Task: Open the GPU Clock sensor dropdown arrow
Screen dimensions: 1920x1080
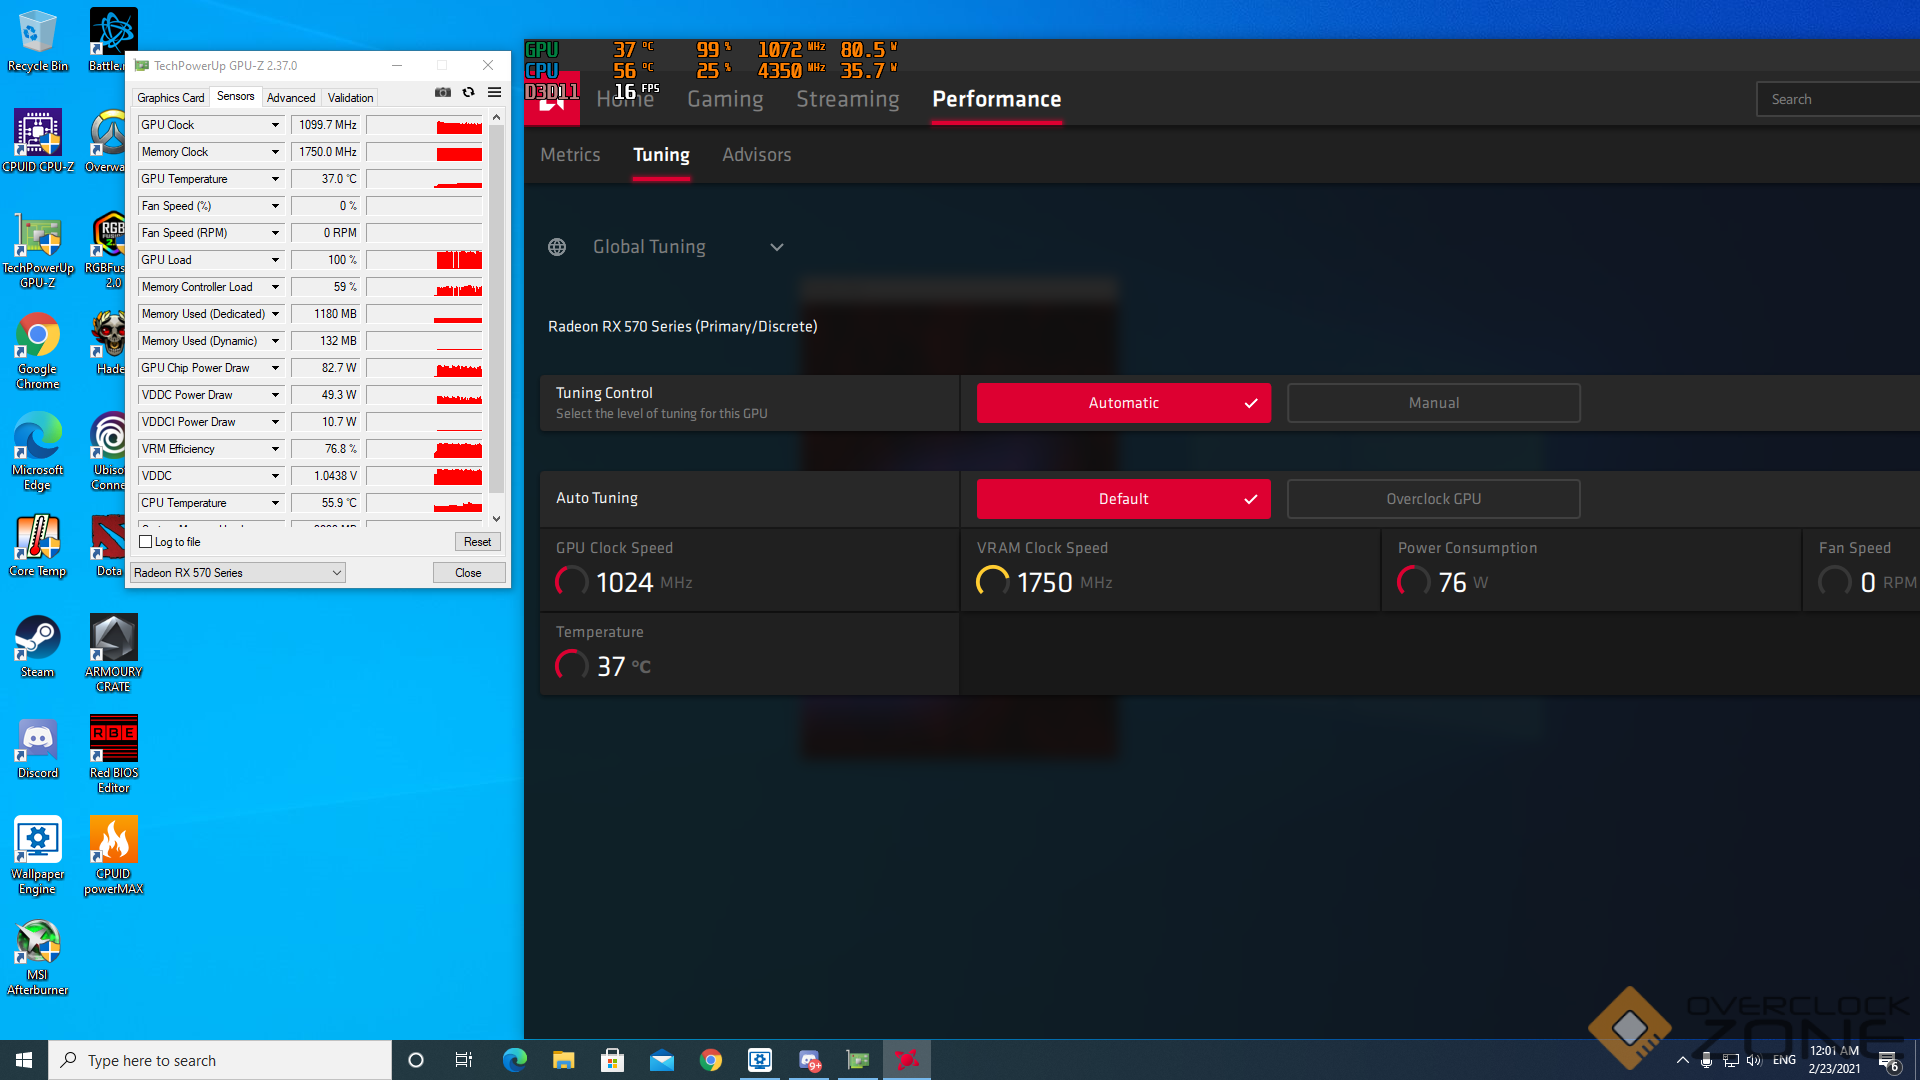Action: tap(275, 125)
